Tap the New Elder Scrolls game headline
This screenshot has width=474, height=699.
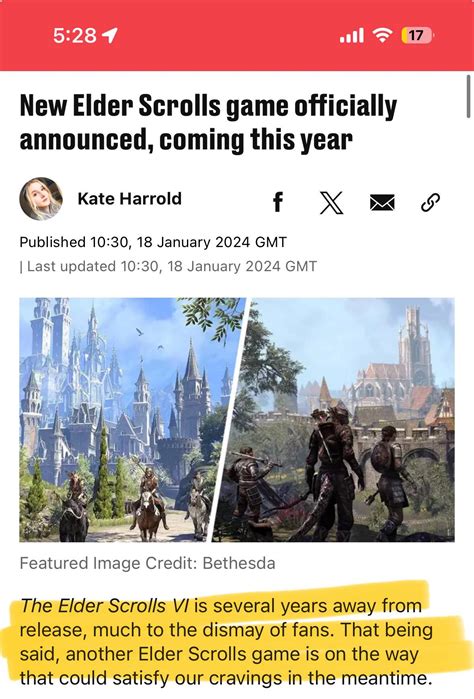(x=208, y=123)
